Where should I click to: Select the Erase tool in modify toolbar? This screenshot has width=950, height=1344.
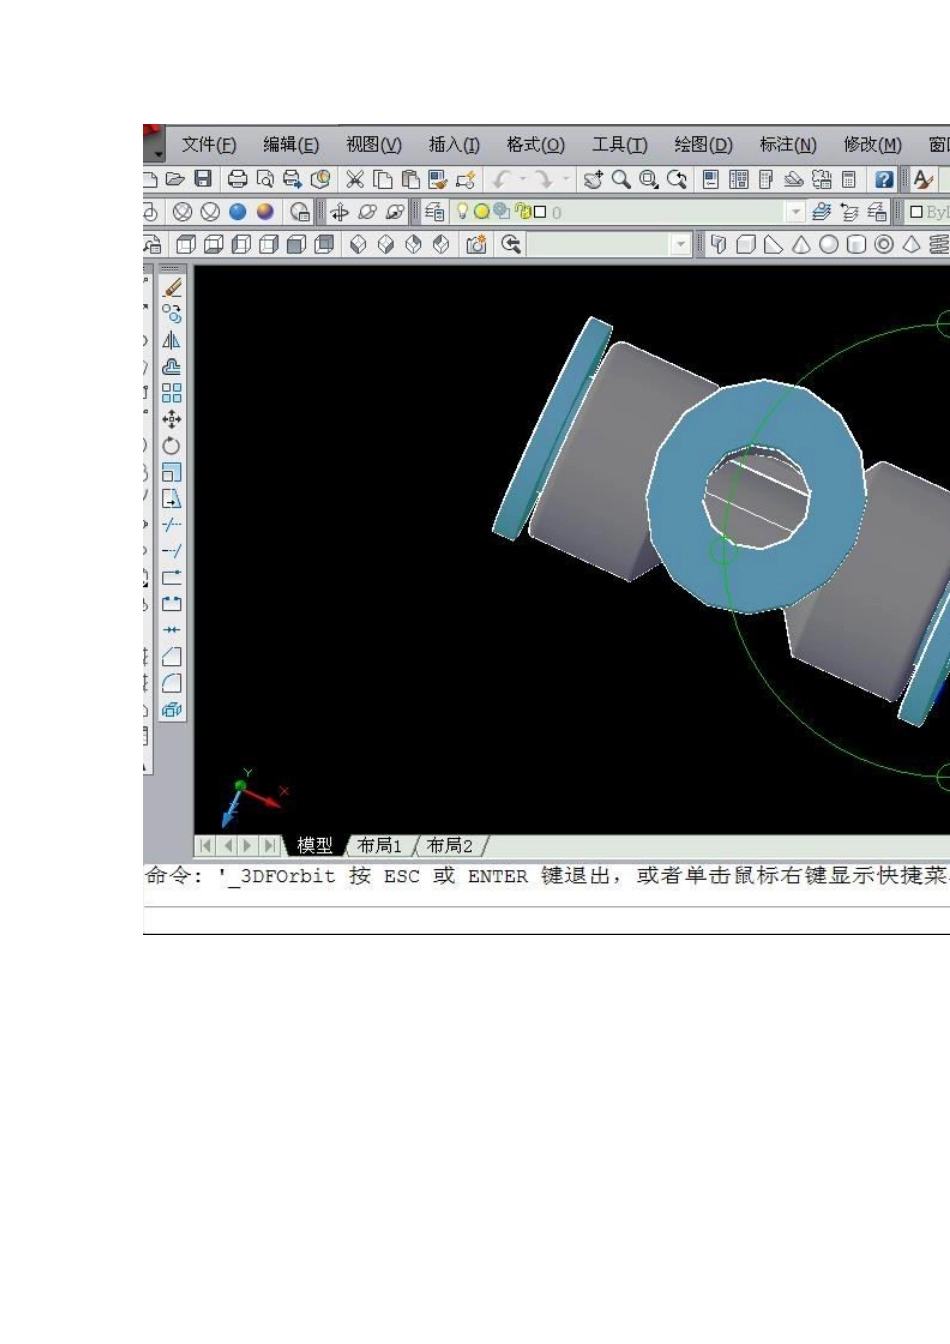tap(172, 288)
